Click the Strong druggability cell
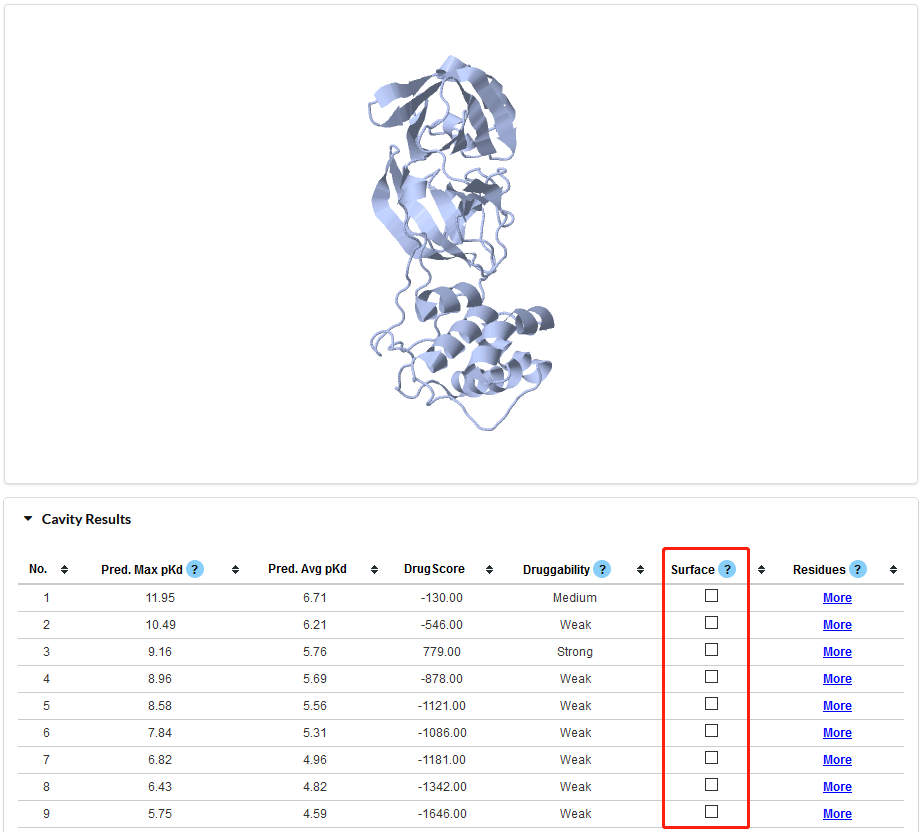Image resolution: width=922 pixels, height=832 pixels. (575, 652)
